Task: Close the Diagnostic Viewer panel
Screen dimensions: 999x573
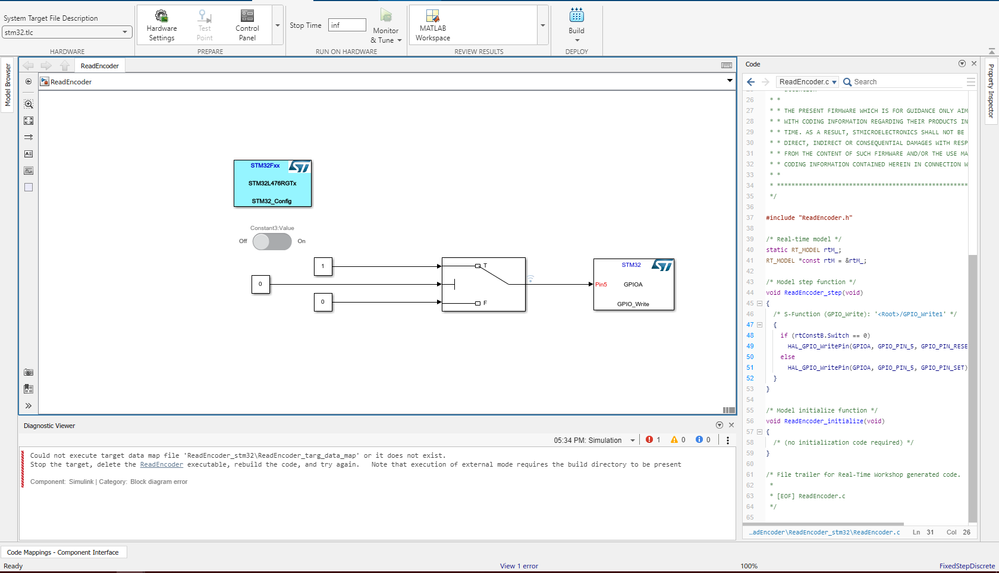Action: click(731, 425)
